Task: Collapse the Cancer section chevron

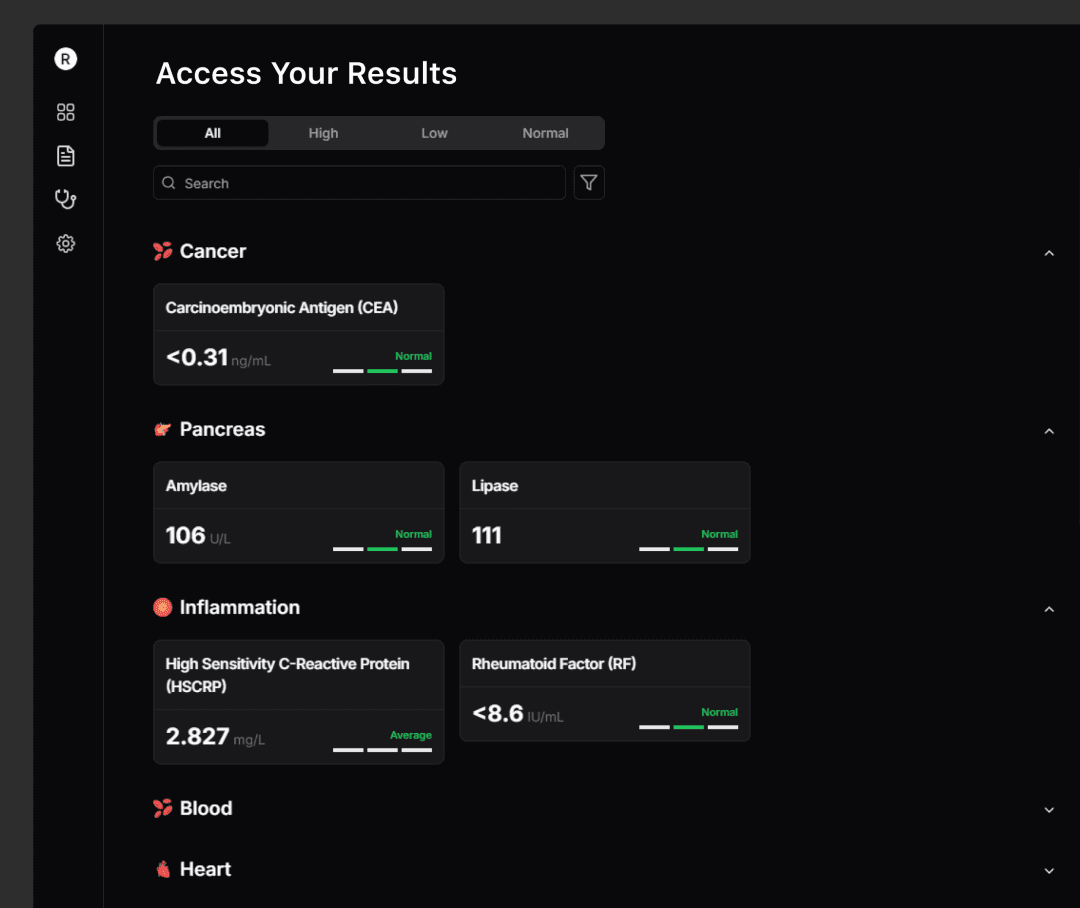Action: [1049, 252]
